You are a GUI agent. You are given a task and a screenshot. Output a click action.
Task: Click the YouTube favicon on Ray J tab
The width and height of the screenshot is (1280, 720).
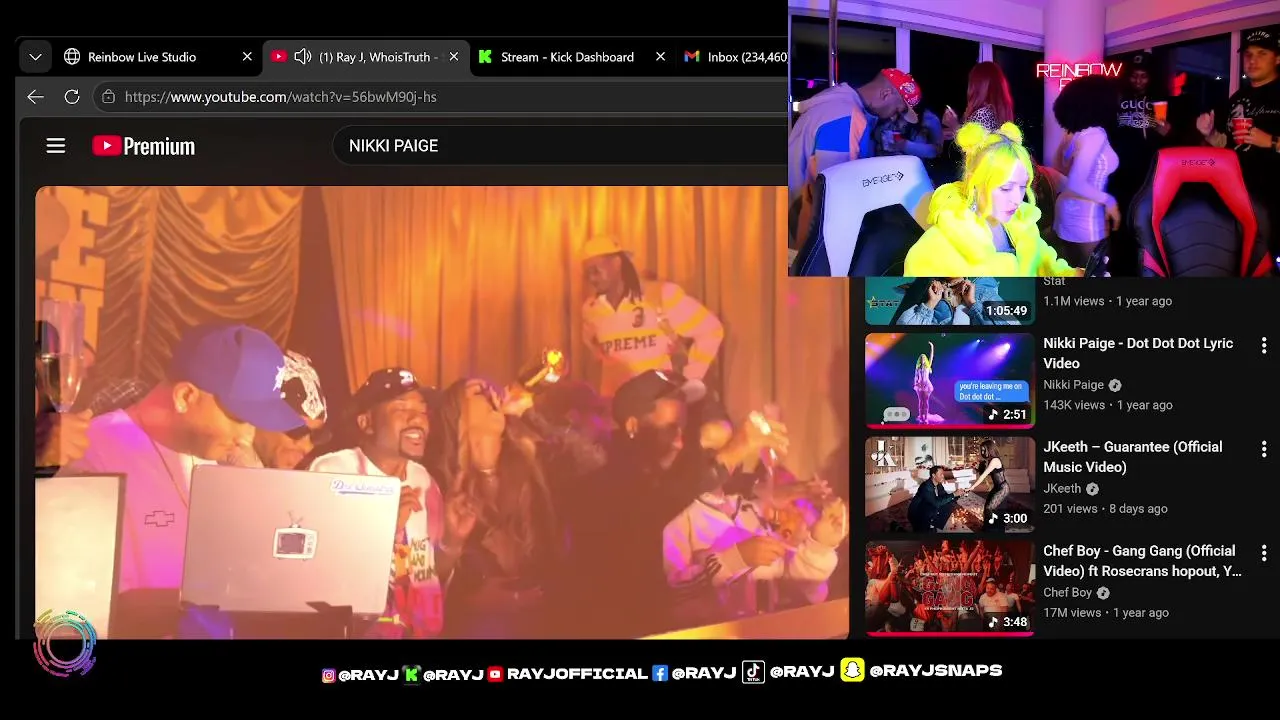pos(278,57)
